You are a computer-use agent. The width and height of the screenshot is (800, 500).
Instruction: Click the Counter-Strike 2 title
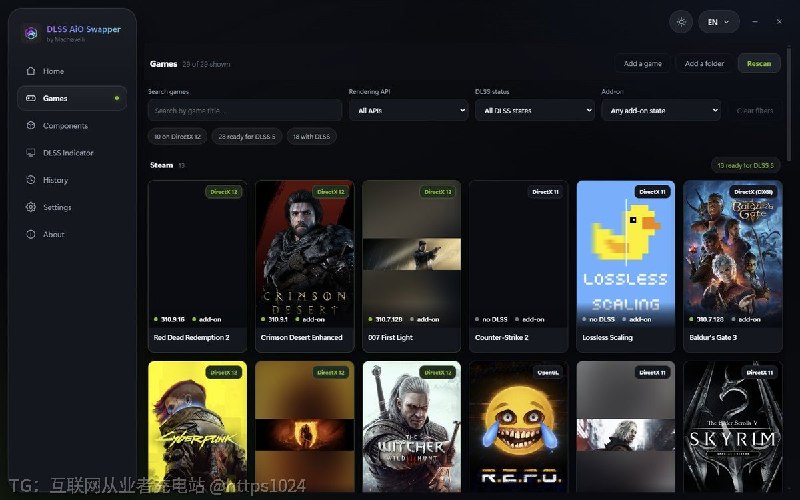pos(502,337)
